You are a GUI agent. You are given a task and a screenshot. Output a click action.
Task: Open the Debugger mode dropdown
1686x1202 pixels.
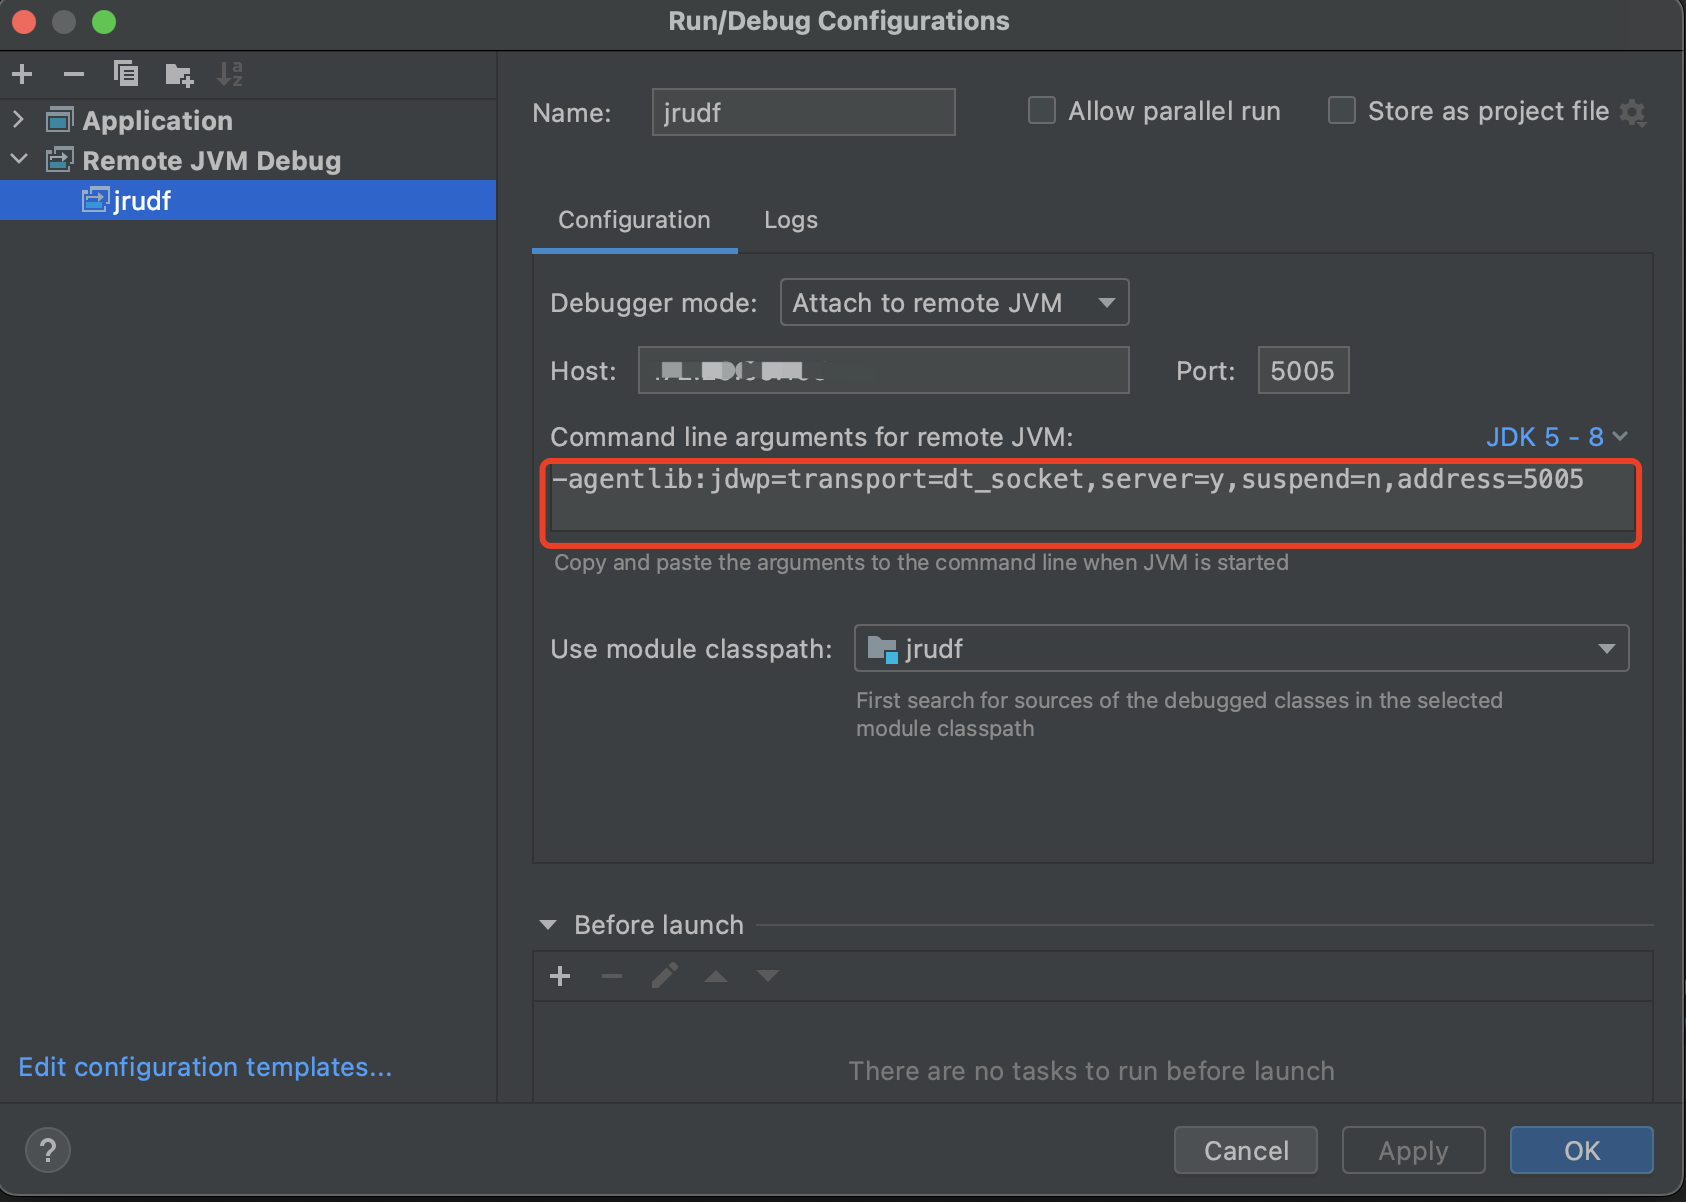(x=954, y=303)
